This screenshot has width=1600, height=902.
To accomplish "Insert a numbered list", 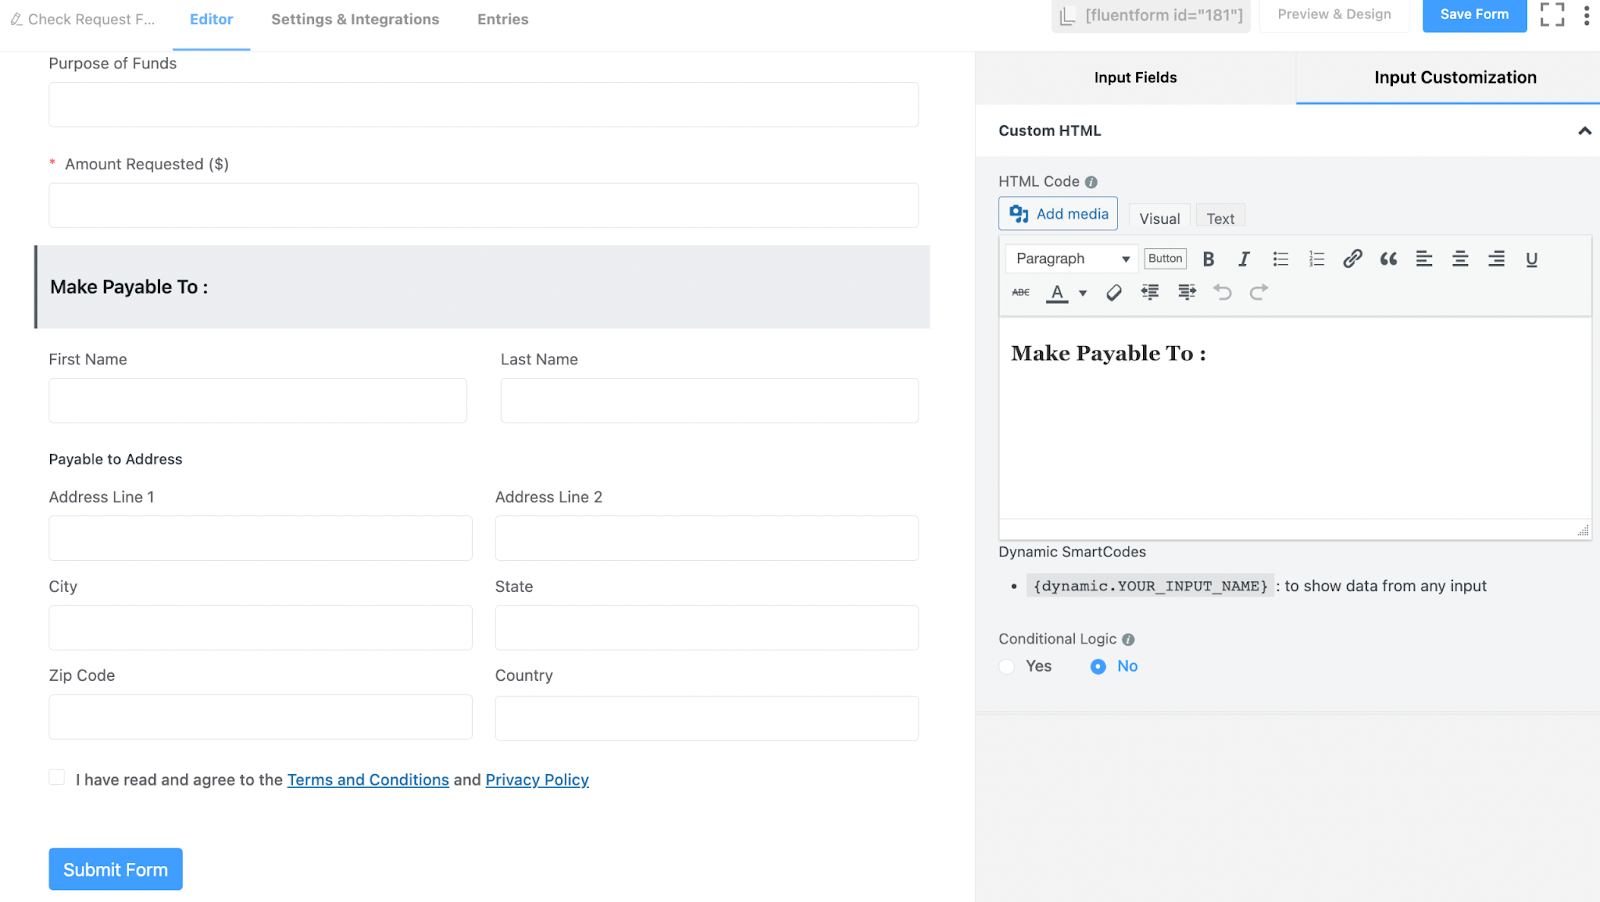I will [1316, 259].
